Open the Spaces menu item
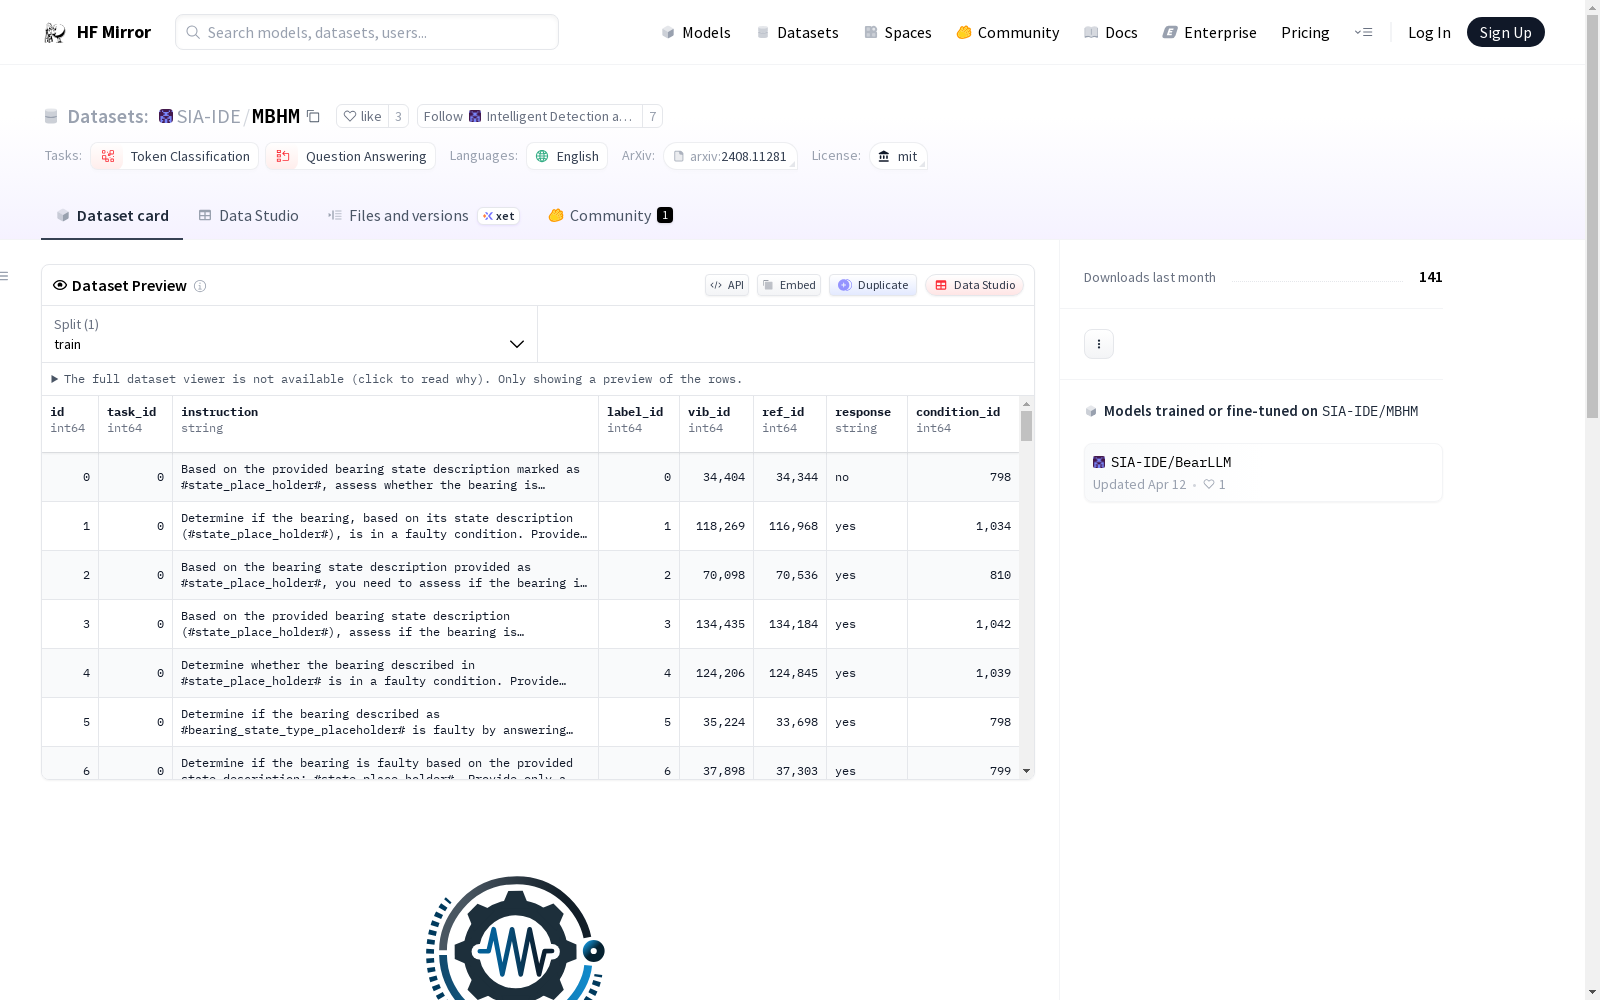Screen dimensions: 1600x1000 point(898,32)
